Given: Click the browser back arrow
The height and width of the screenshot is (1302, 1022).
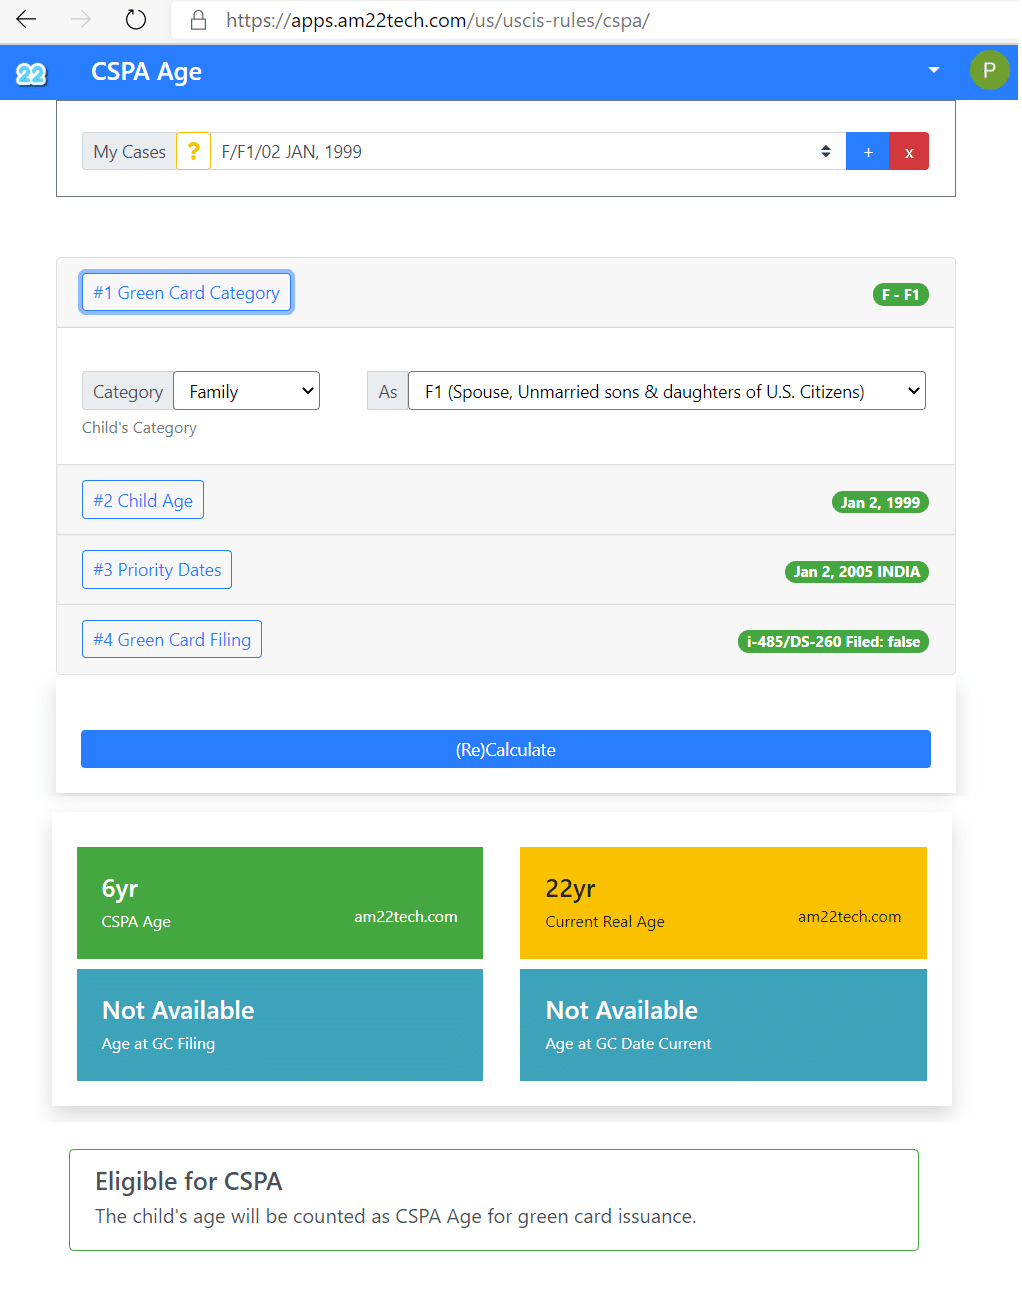Looking at the screenshot, I should 27,20.
